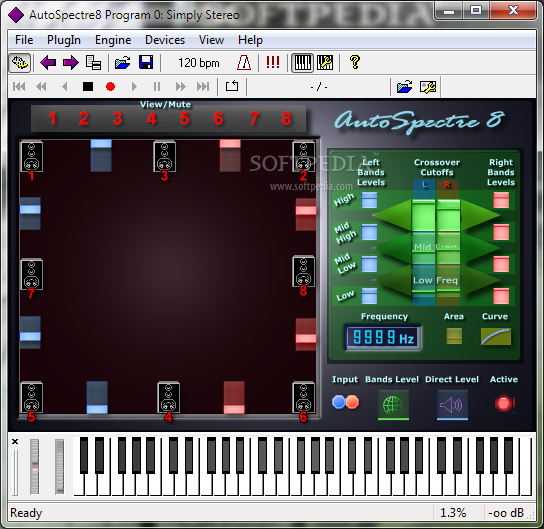Click the purple next program arrow
This screenshot has height=529, width=544.
pos(71,63)
